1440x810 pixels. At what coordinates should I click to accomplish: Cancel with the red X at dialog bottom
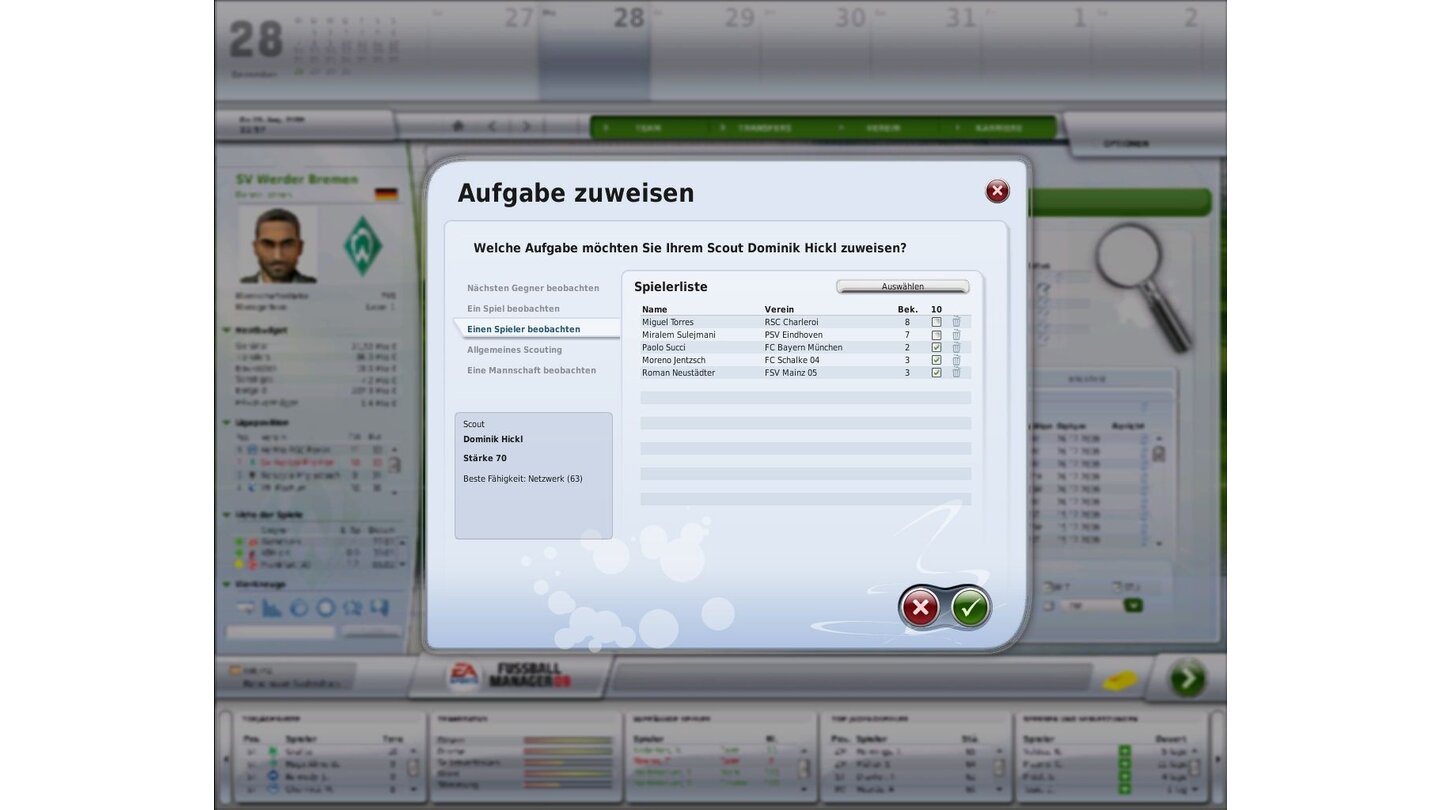[920, 607]
